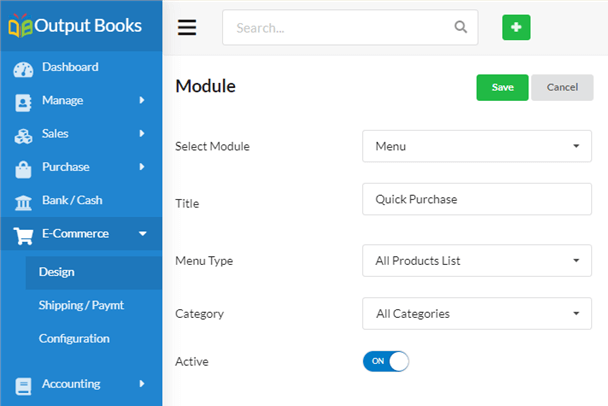Click the Accounting book icon
Screen dimensions: 608x406
tap(23, 386)
